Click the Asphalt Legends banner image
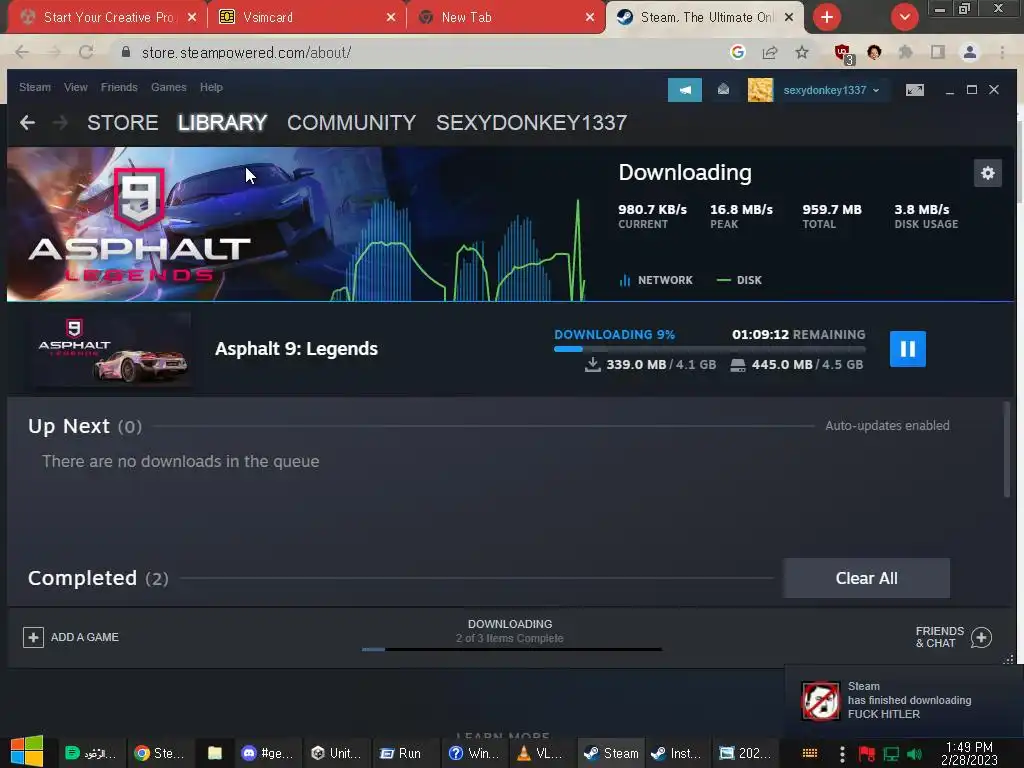 pos(196,224)
